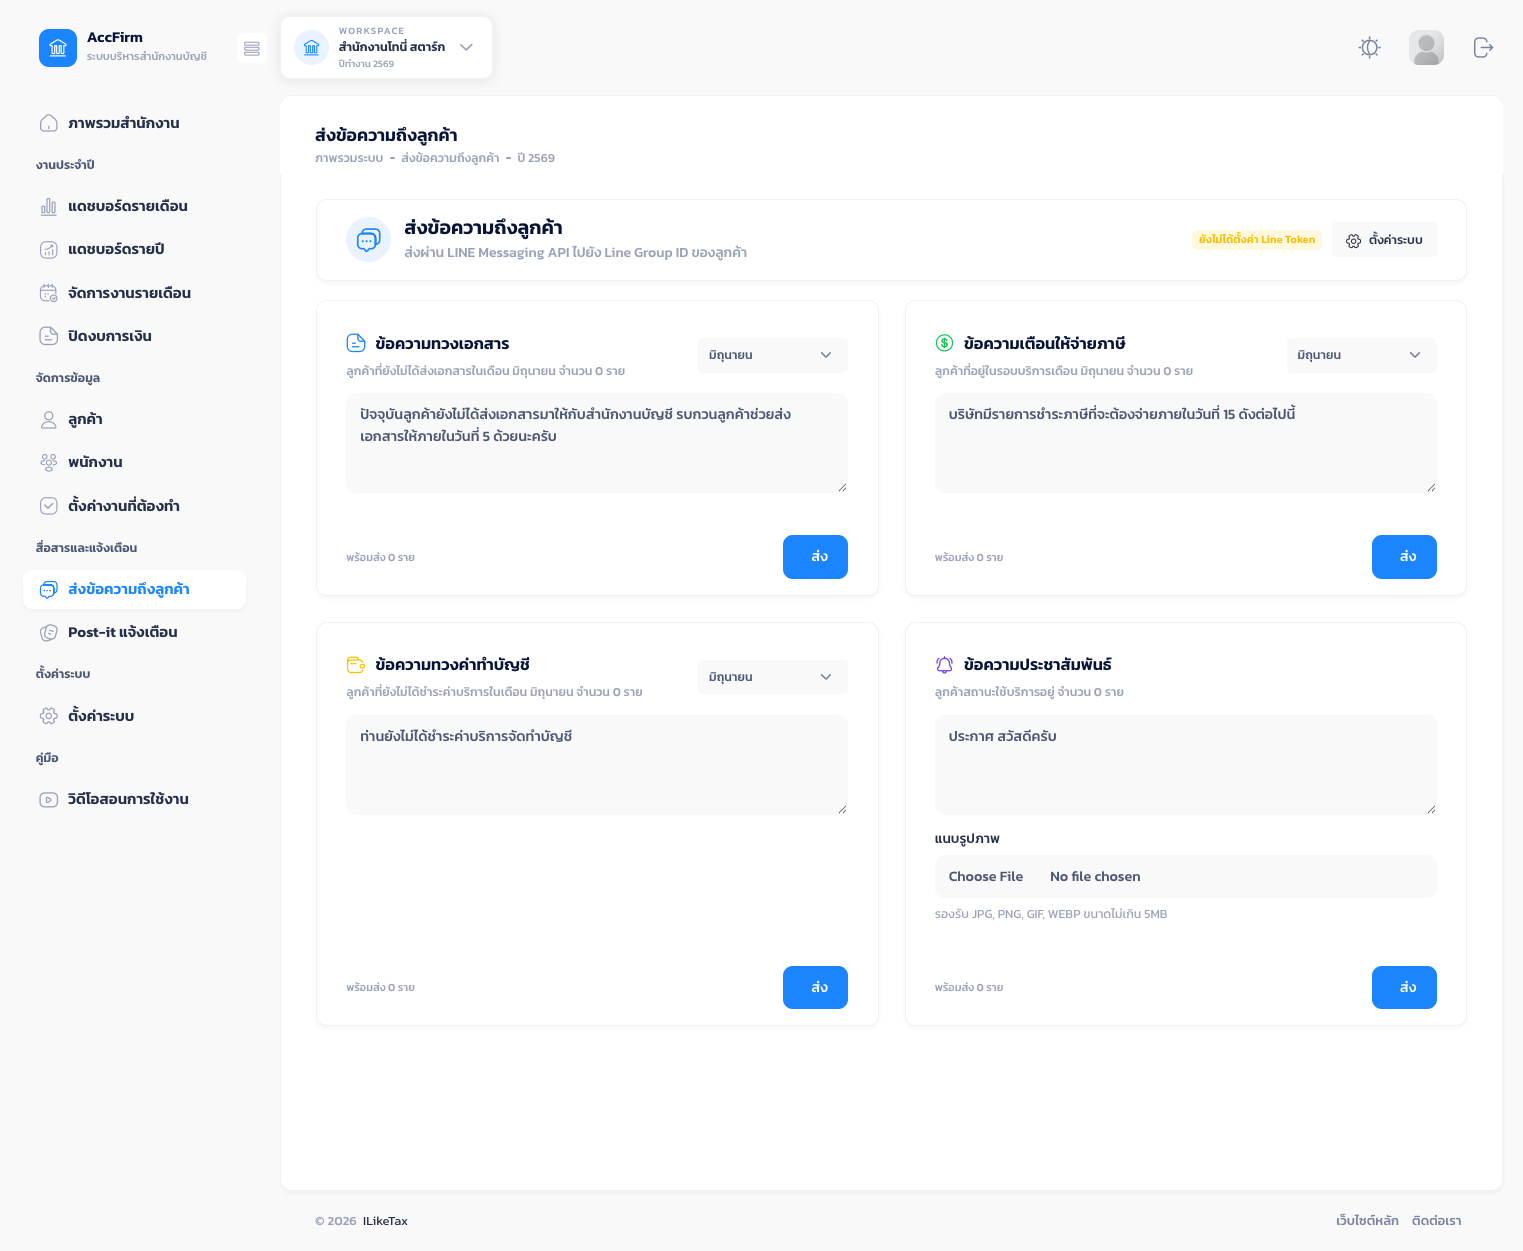Click sticker icon for Post-it แจ้งเตือน
The image size is (1523, 1251).
click(48, 632)
